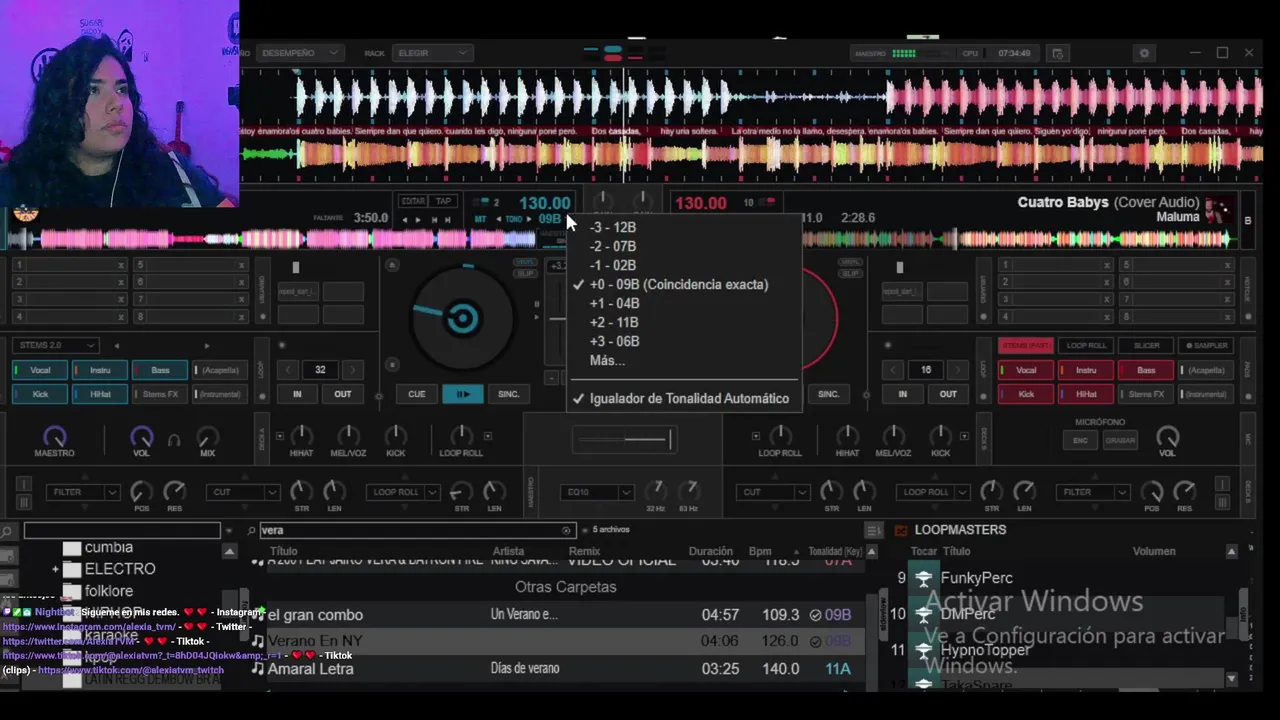The width and height of the screenshot is (1280, 720).
Task: Click the left deck EDITAR button
Action: pyautogui.click(x=412, y=201)
